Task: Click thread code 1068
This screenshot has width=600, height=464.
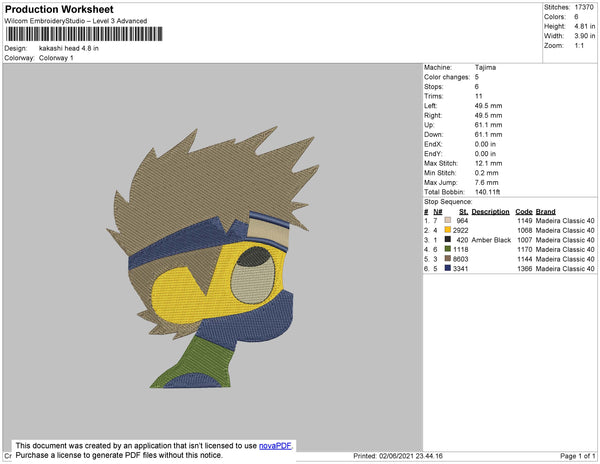Action: pyautogui.click(x=525, y=230)
